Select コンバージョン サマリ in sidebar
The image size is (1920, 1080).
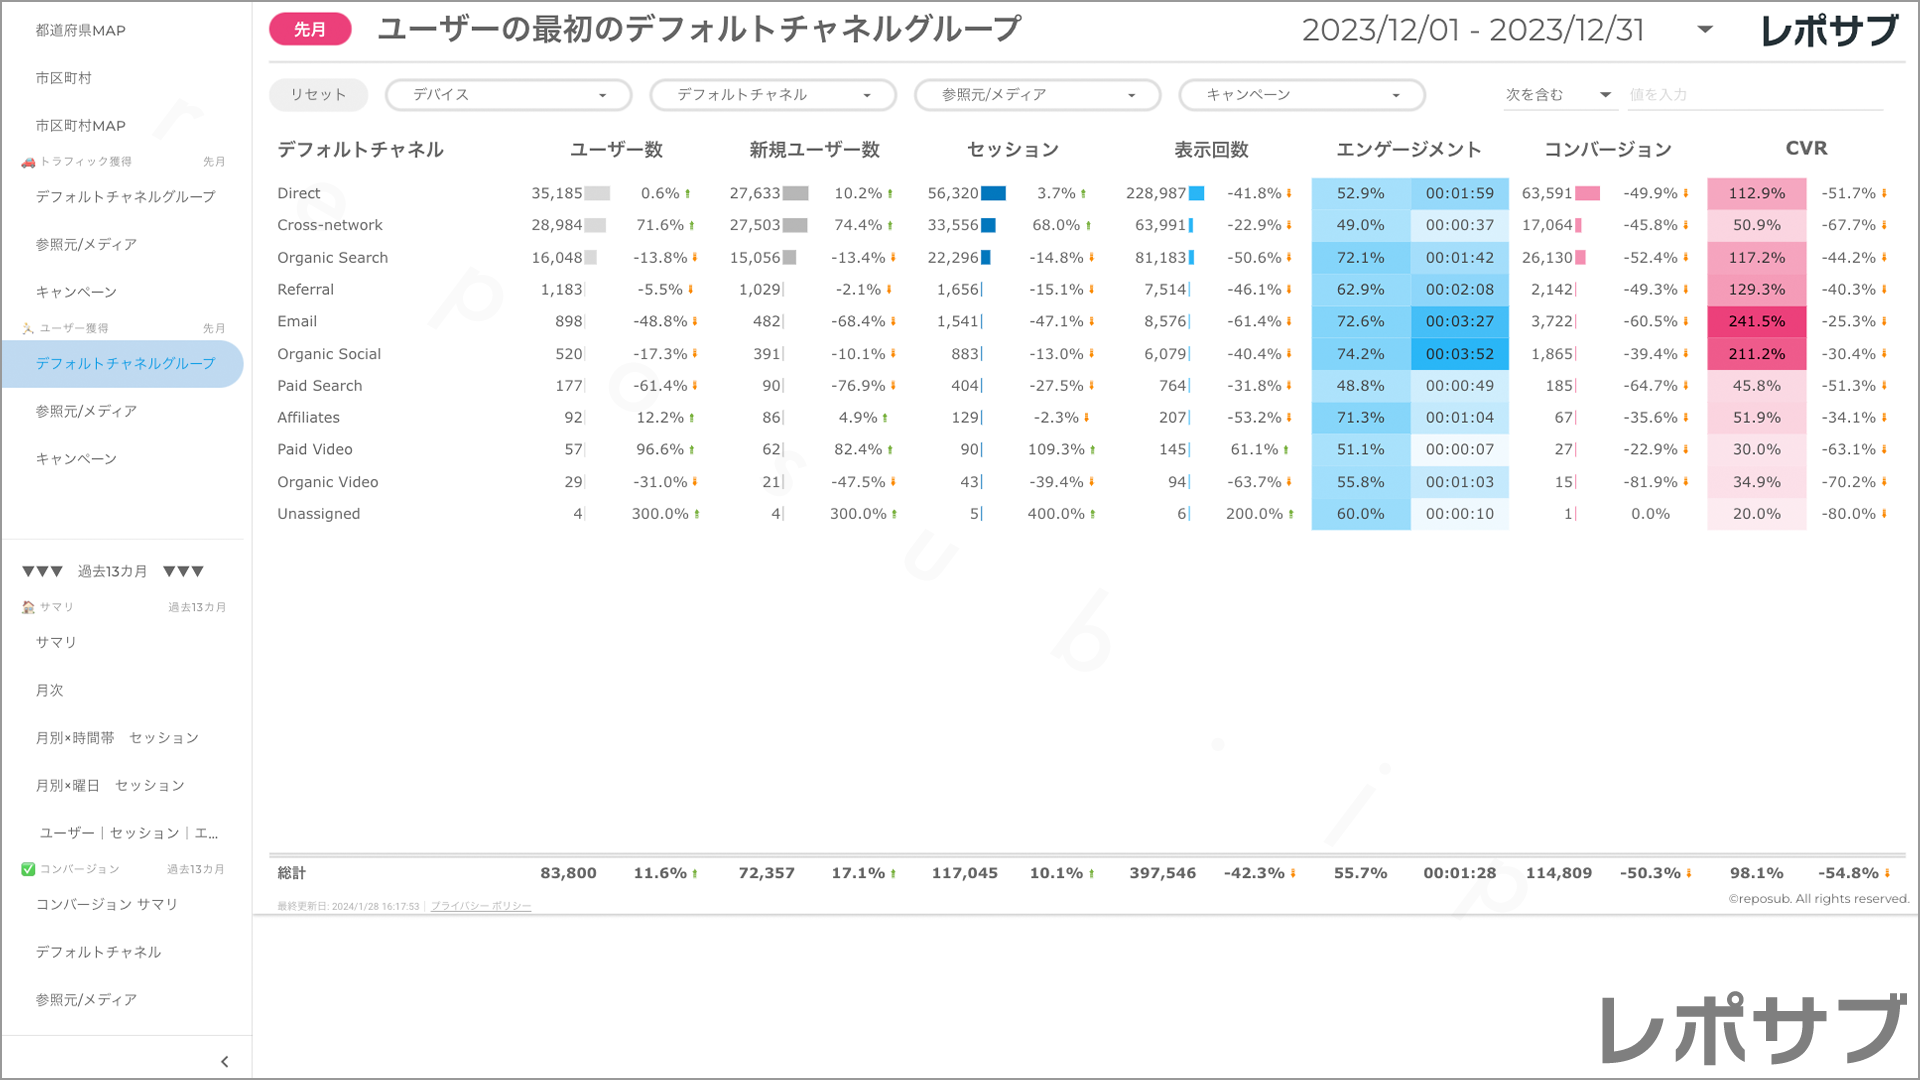107,904
